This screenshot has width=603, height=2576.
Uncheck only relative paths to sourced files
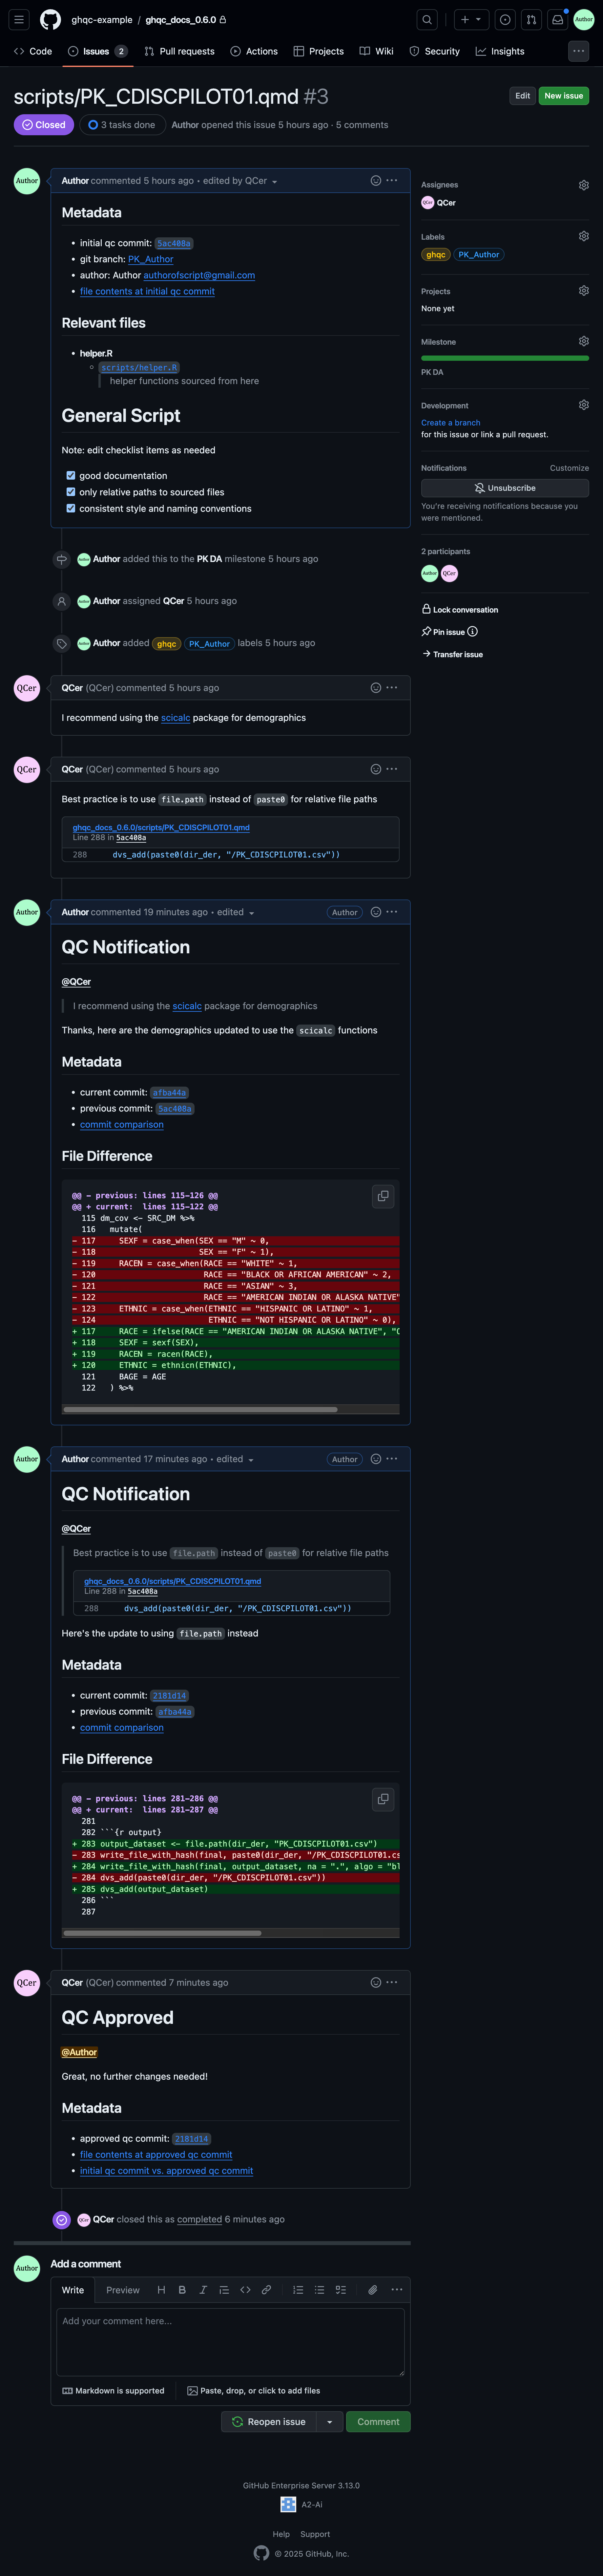(71, 492)
